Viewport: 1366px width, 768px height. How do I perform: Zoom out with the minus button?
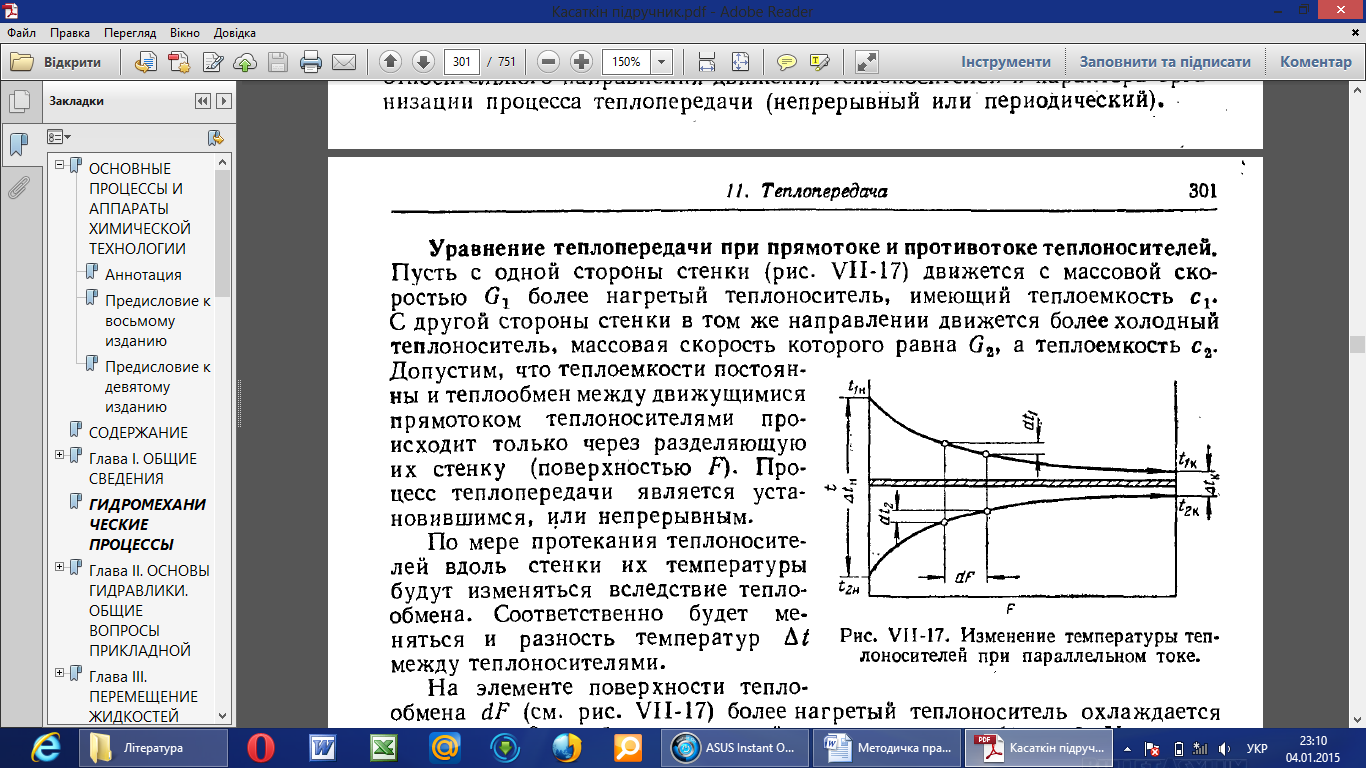click(547, 62)
